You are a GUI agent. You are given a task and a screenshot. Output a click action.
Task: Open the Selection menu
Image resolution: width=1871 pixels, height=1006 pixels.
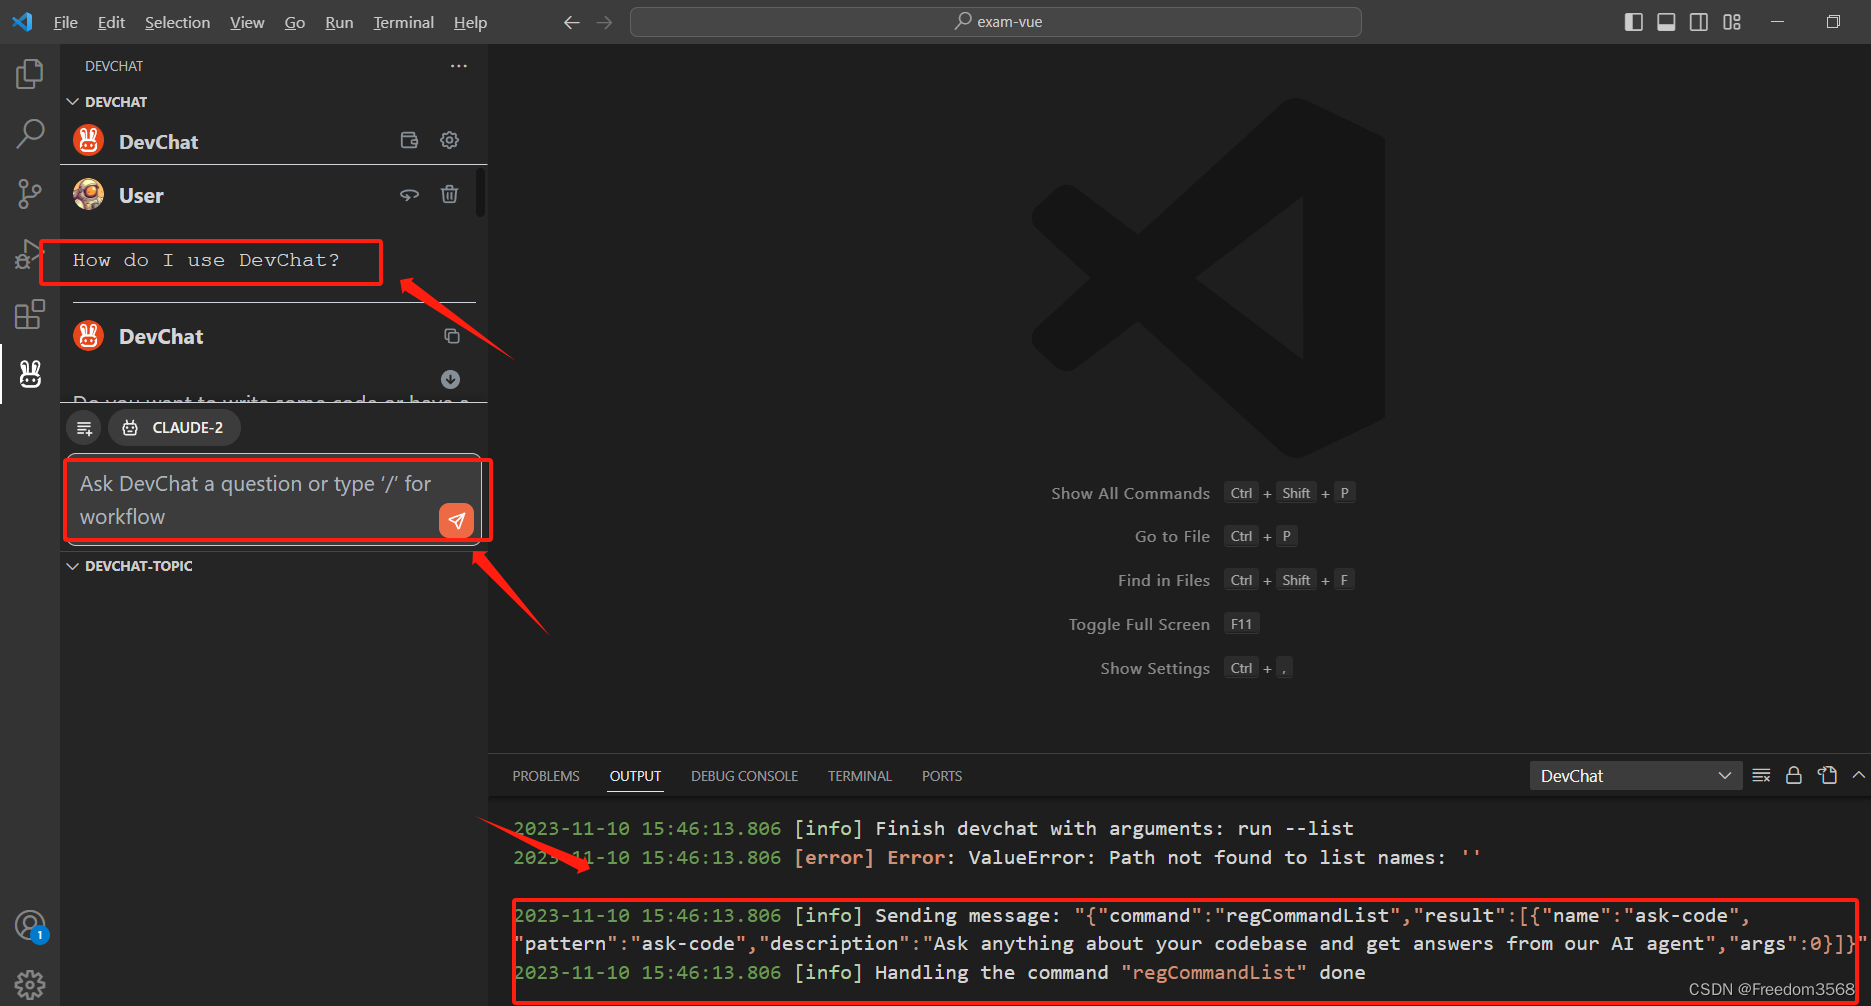click(178, 22)
